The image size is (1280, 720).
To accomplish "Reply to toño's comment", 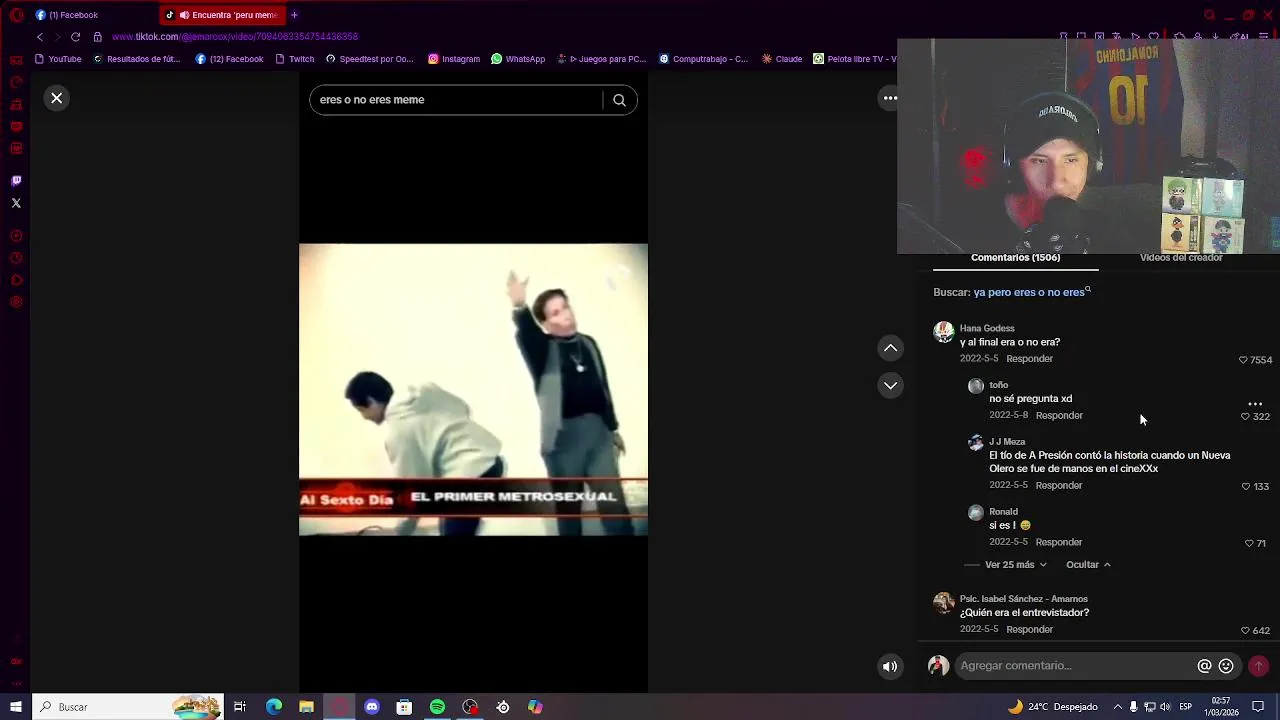I will coord(1059,416).
